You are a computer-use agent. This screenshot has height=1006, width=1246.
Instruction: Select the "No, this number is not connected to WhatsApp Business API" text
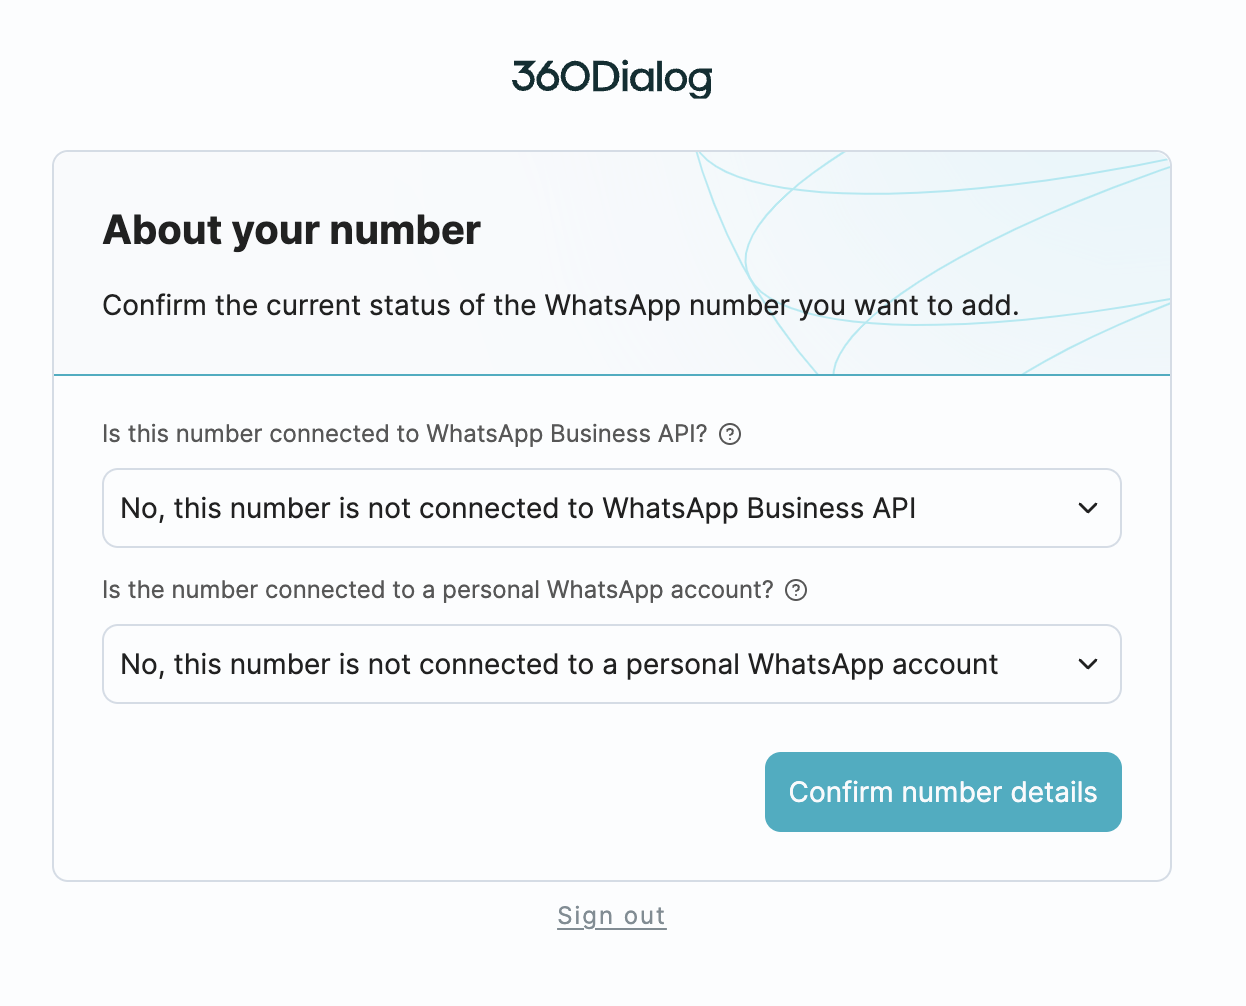(518, 508)
